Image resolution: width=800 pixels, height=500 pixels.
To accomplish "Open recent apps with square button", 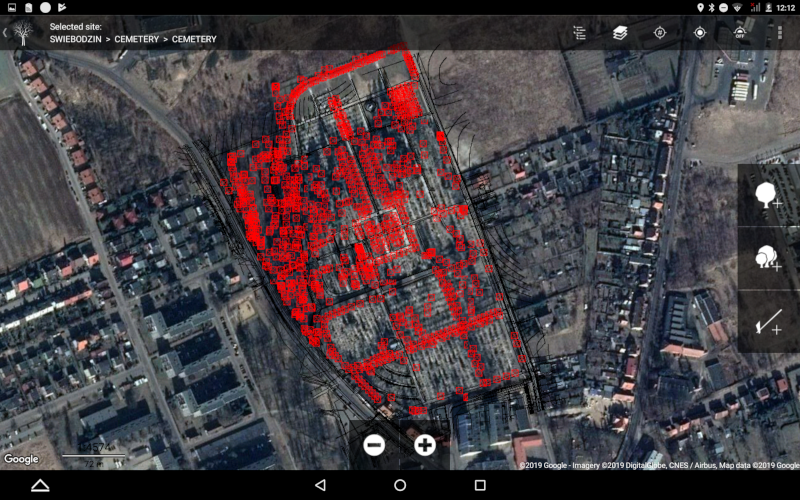I will pyautogui.click(x=480, y=485).
